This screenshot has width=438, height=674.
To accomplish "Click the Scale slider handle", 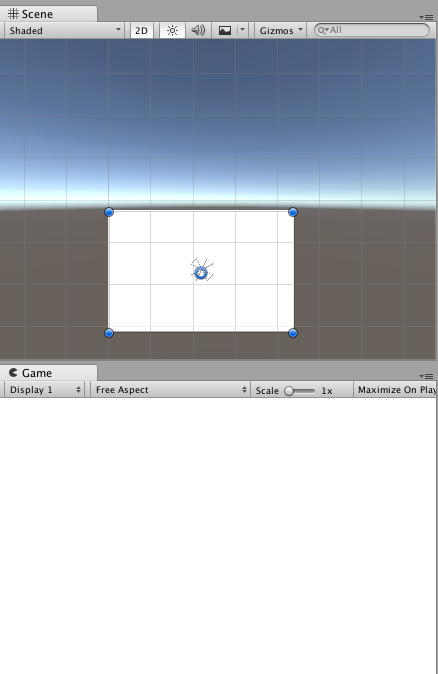I will [289, 391].
